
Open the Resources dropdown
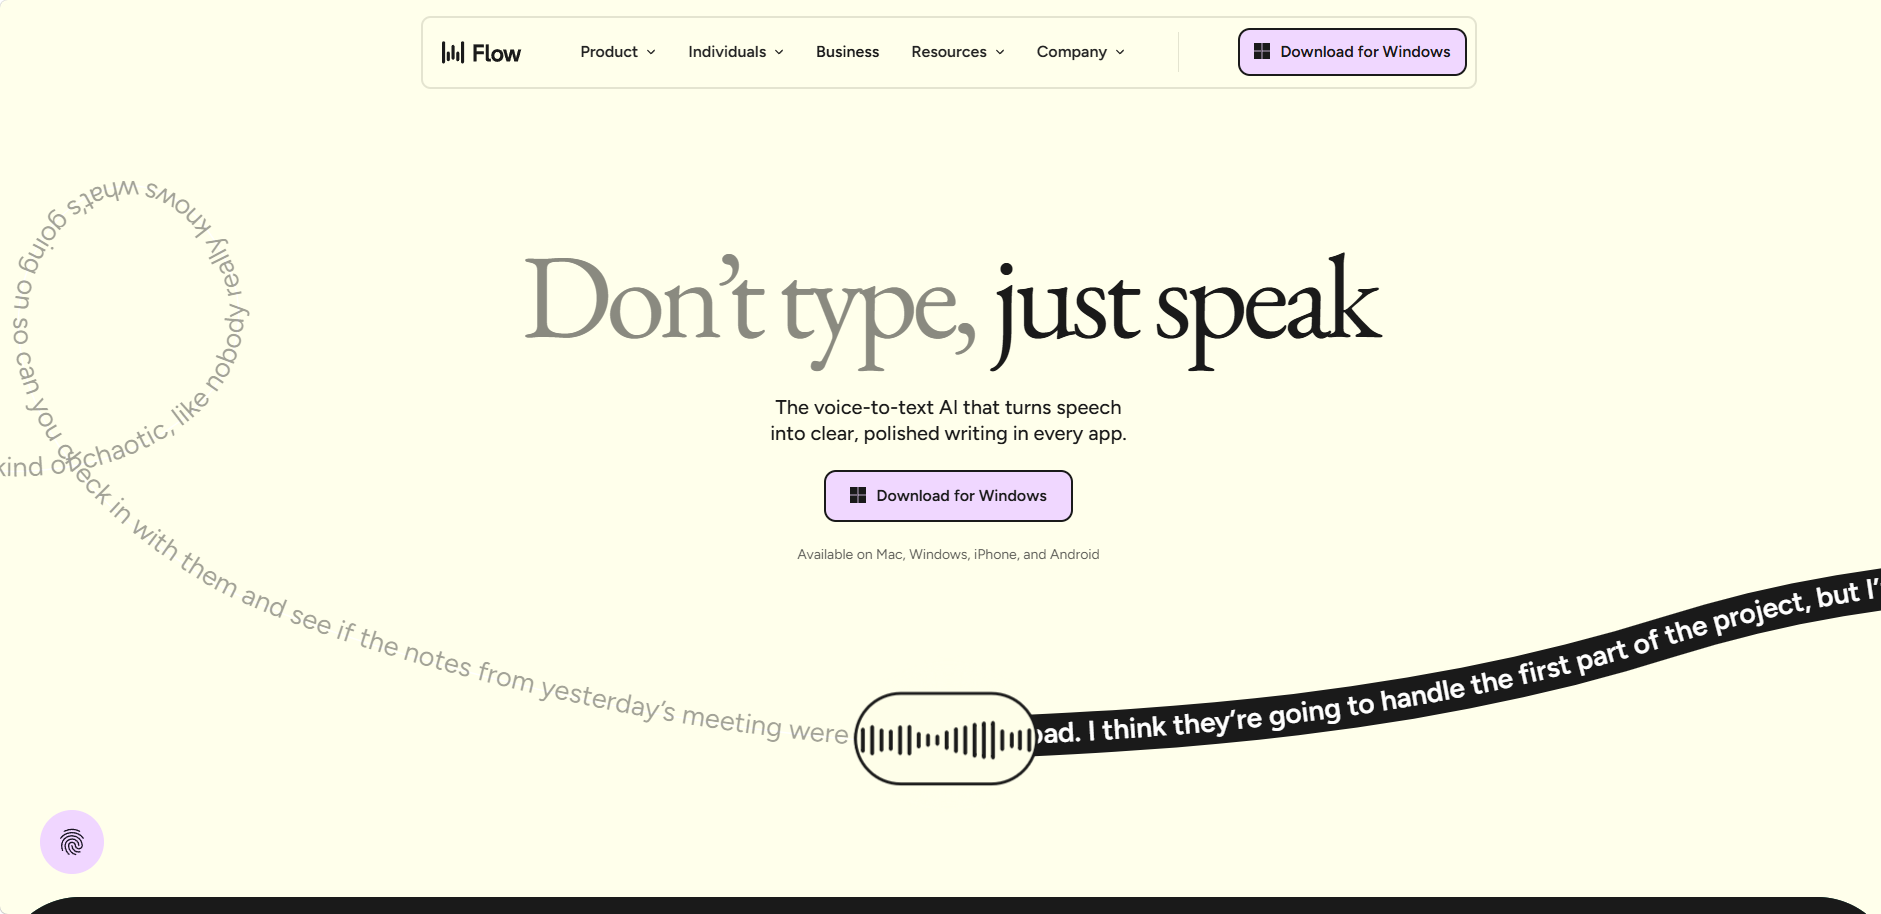pos(958,52)
